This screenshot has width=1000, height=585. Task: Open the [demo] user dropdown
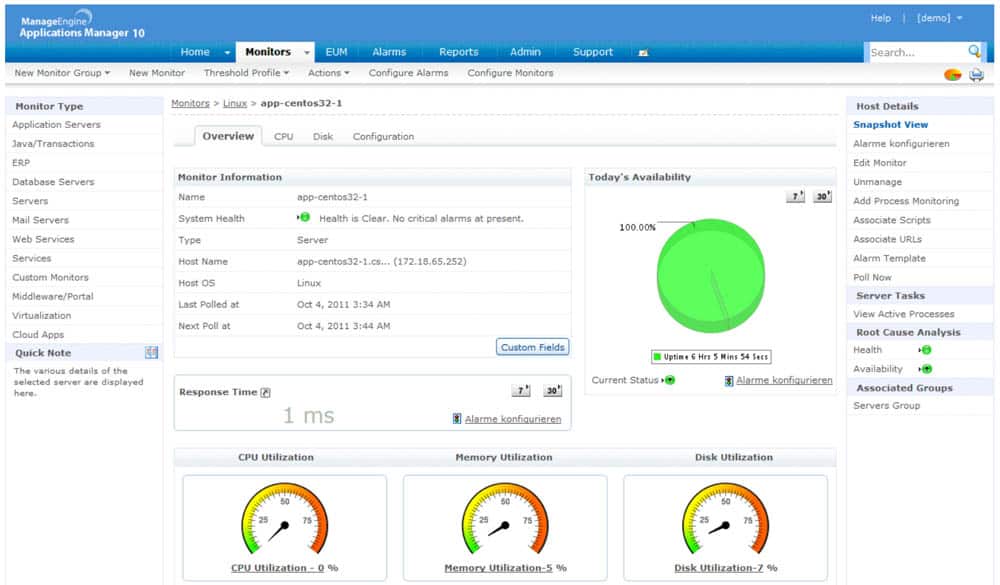click(939, 18)
